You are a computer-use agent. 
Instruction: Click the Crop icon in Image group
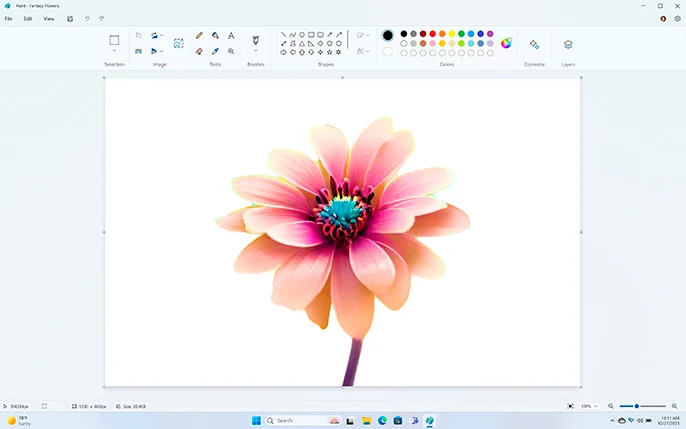[x=138, y=35]
